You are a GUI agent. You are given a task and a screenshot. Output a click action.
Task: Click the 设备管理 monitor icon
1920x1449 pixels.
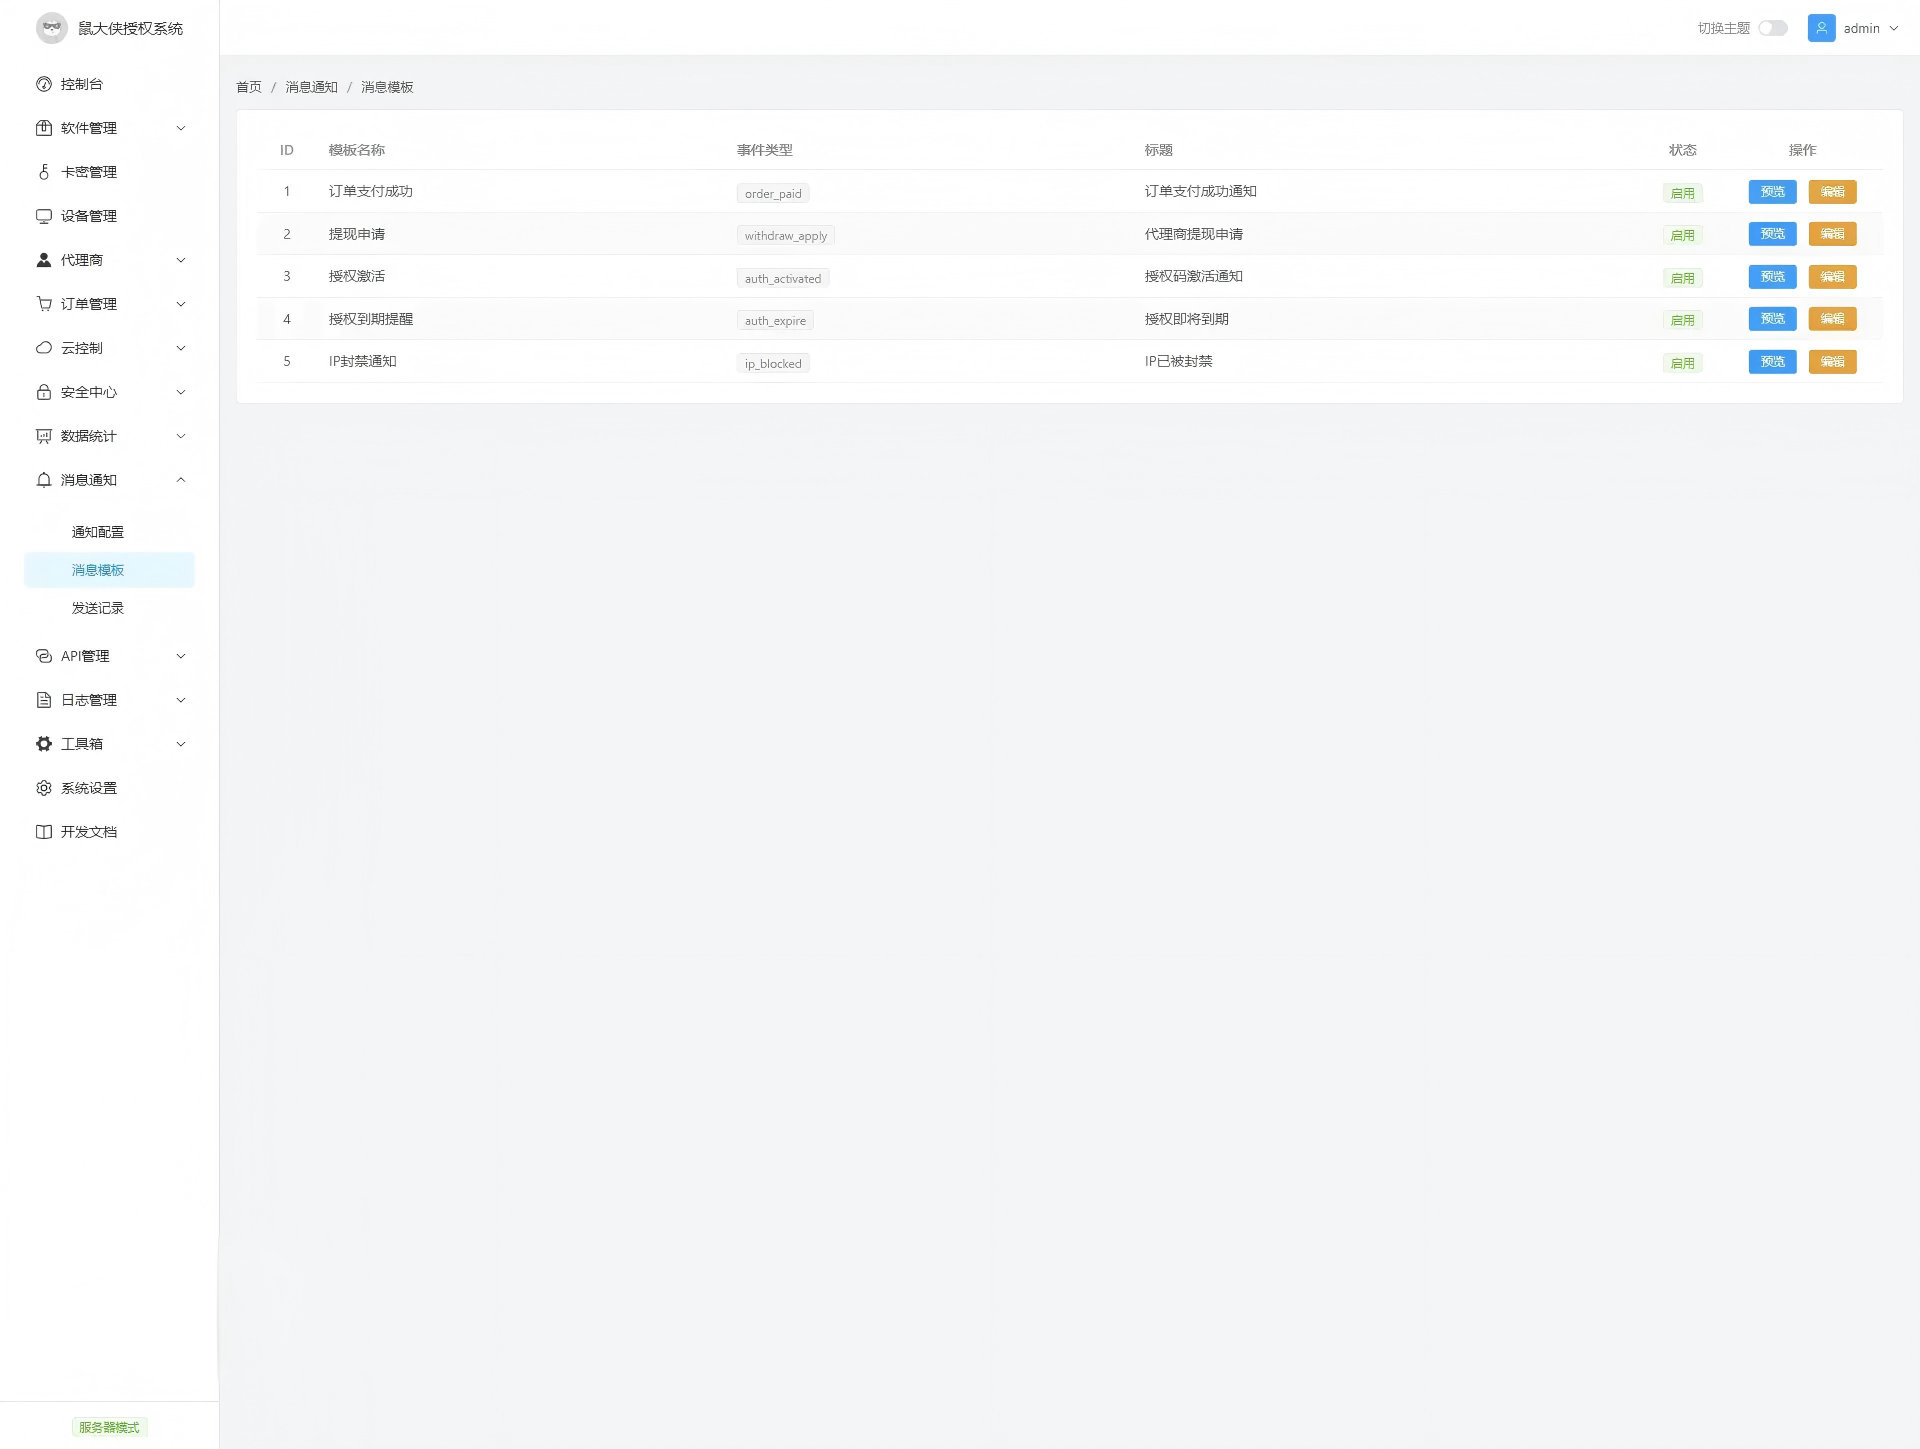44,216
